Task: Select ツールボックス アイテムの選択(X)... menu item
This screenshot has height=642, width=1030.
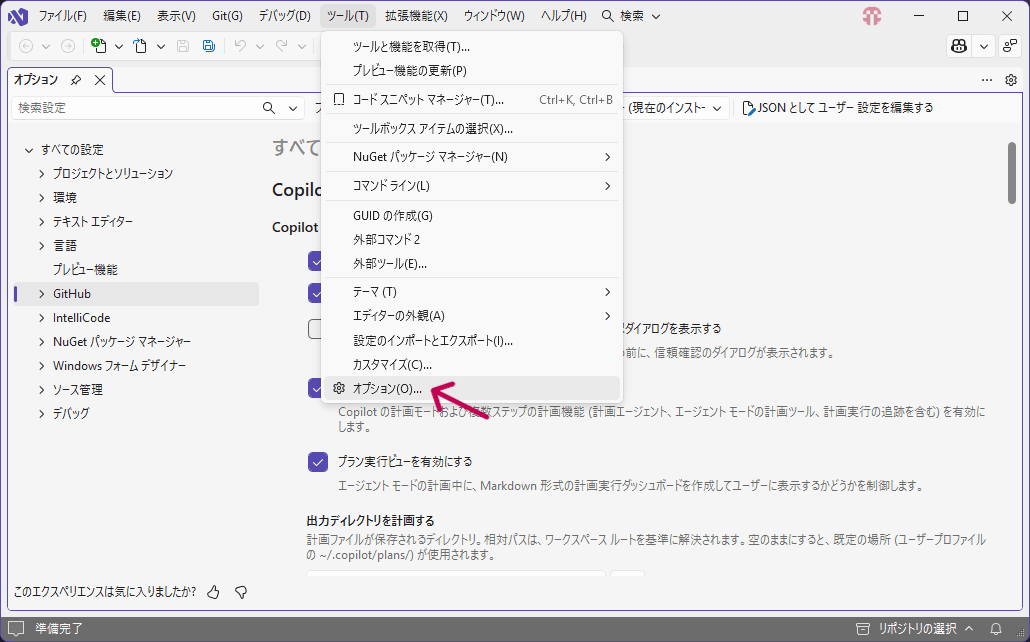Action: coord(472,129)
